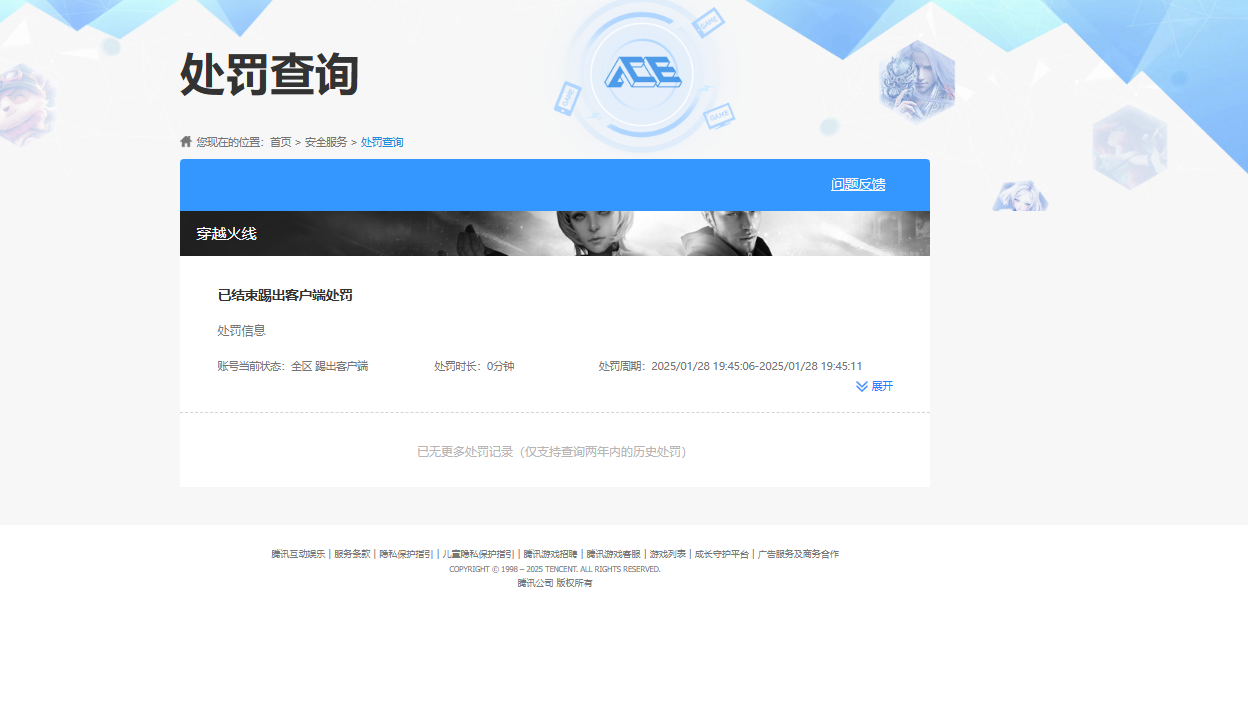Open 成长守护平台 footer link
This screenshot has width=1248, height=705.
(x=721, y=554)
